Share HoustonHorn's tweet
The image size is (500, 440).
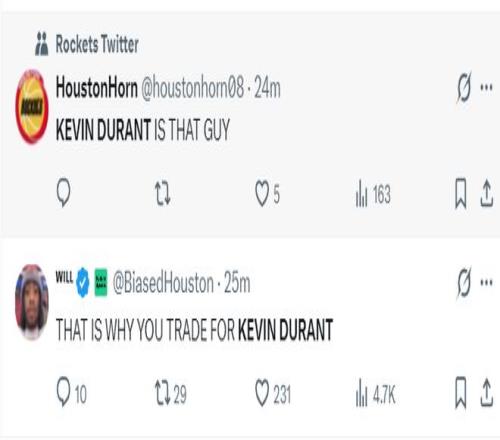[x=486, y=193]
